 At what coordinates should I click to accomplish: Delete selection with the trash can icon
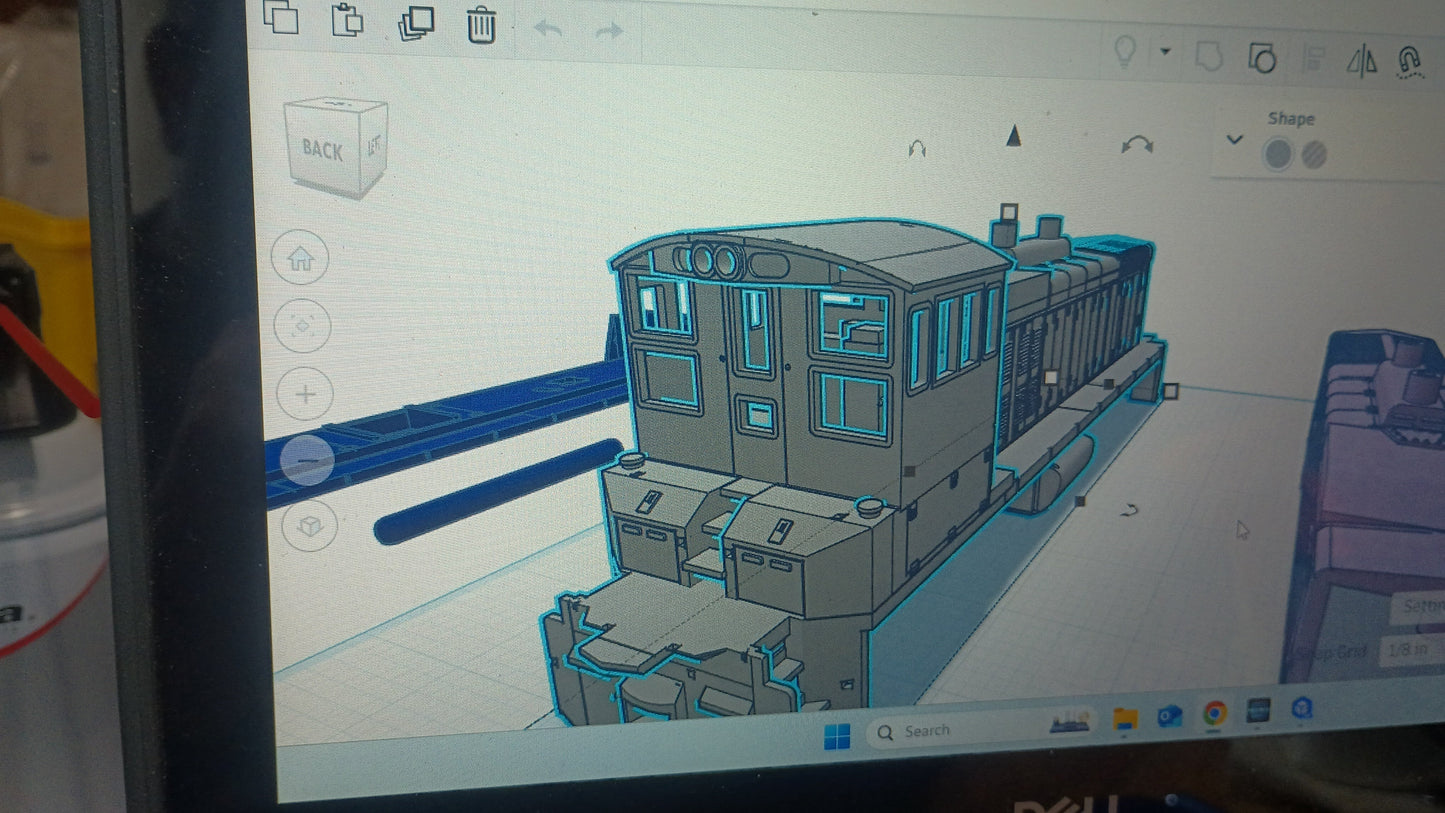[482, 24]
